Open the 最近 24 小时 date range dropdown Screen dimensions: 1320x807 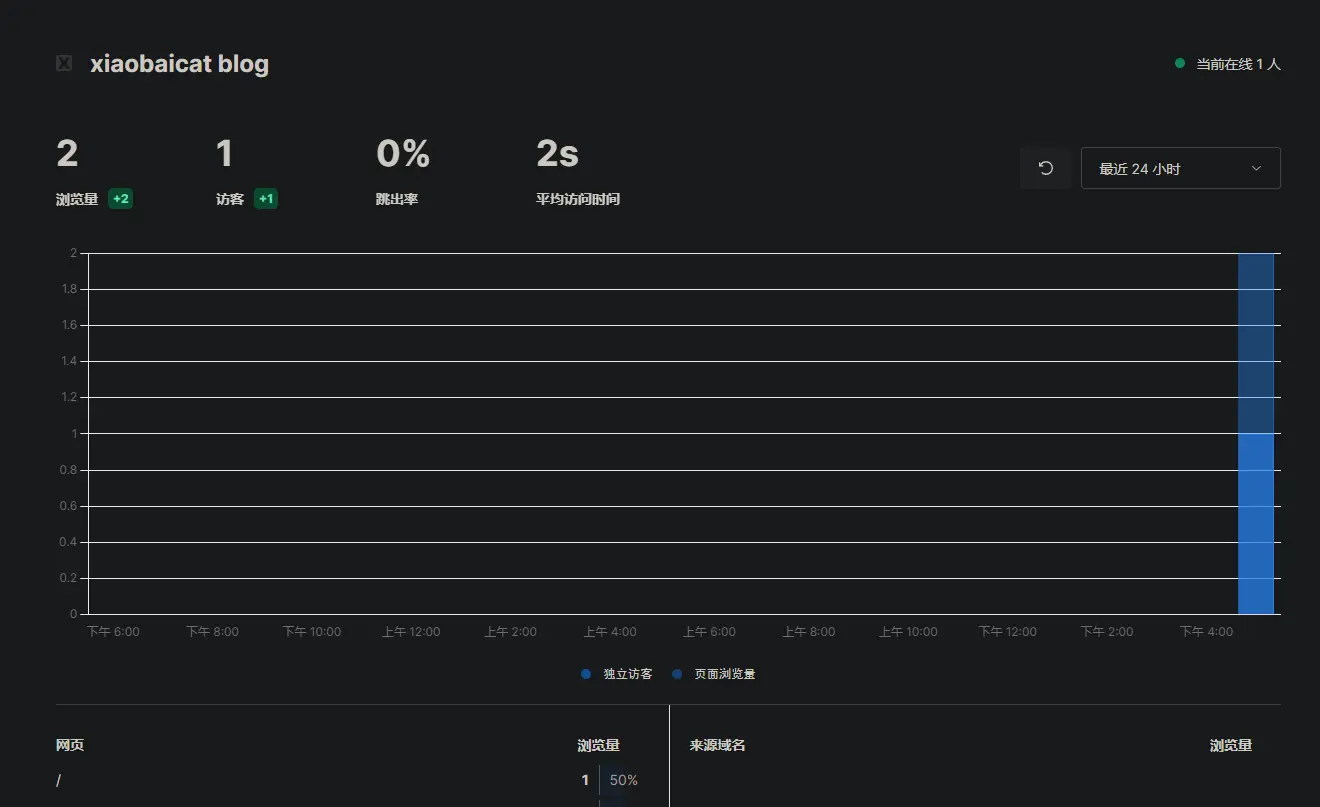pos(1180,168)
